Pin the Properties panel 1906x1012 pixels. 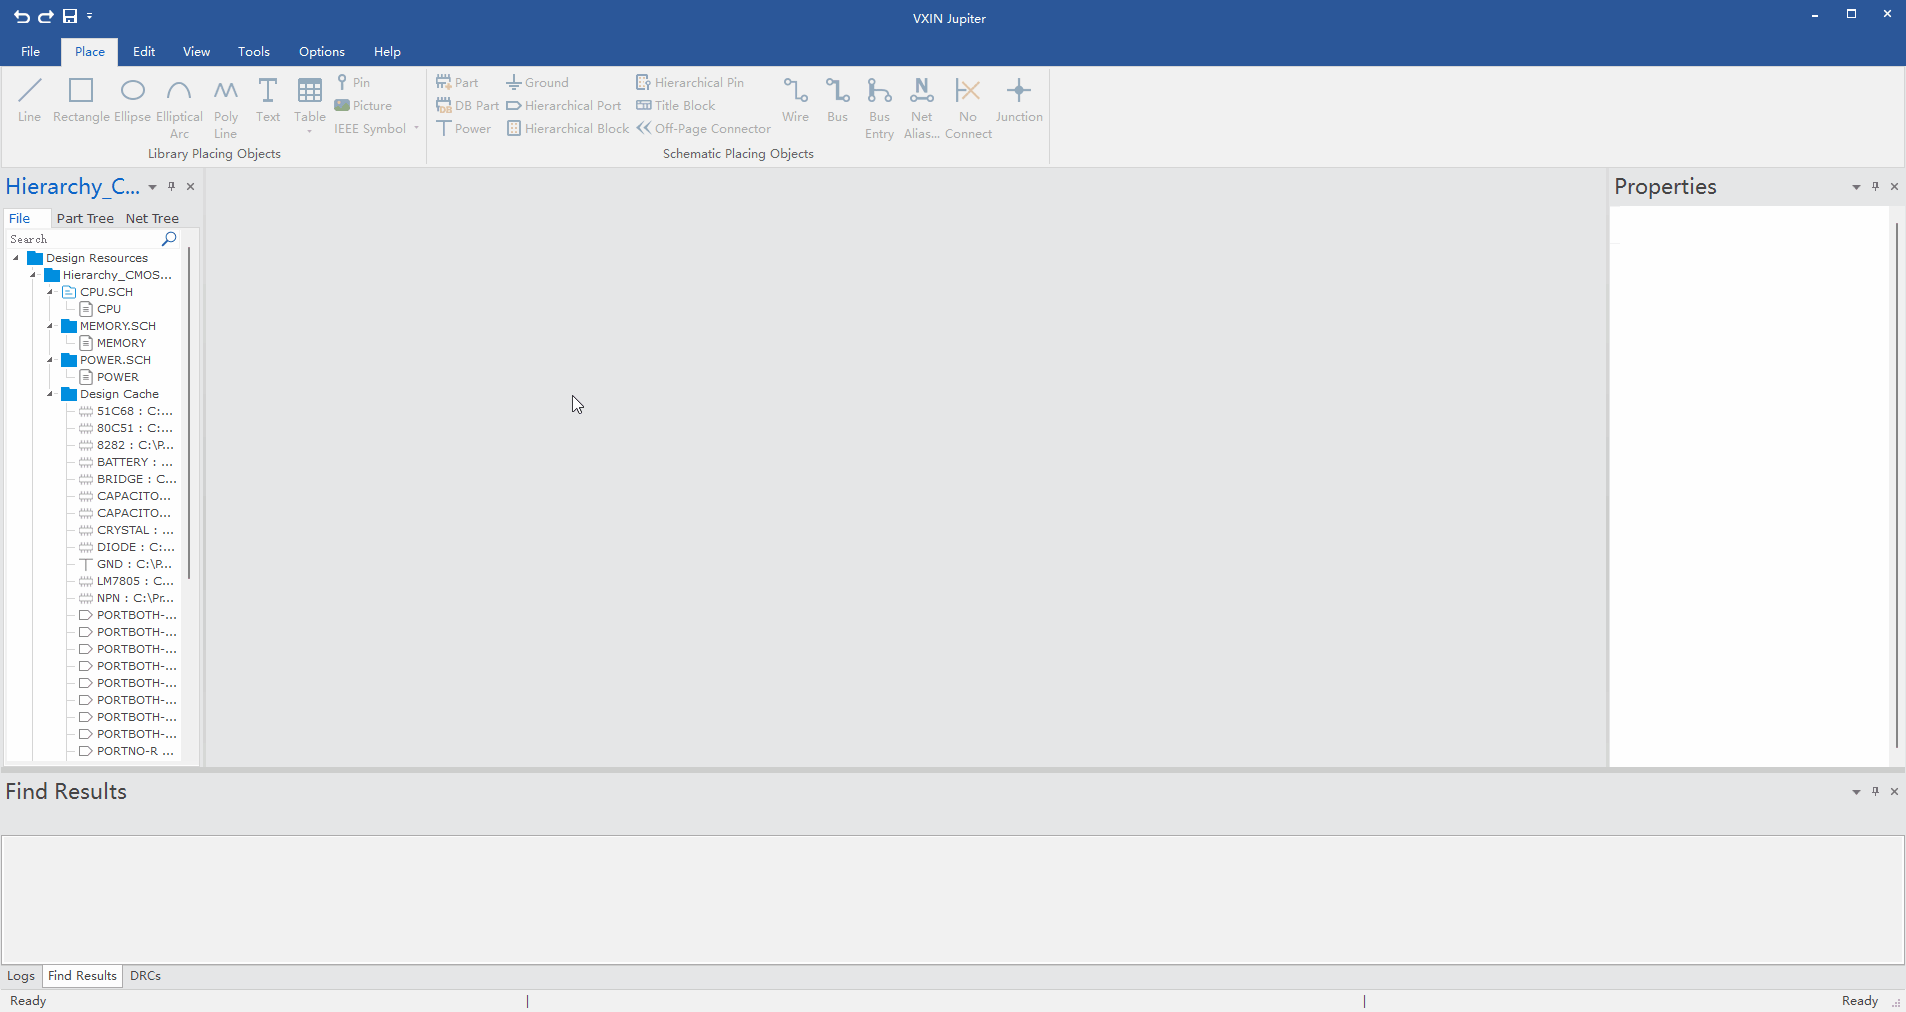pos(1875,187)
